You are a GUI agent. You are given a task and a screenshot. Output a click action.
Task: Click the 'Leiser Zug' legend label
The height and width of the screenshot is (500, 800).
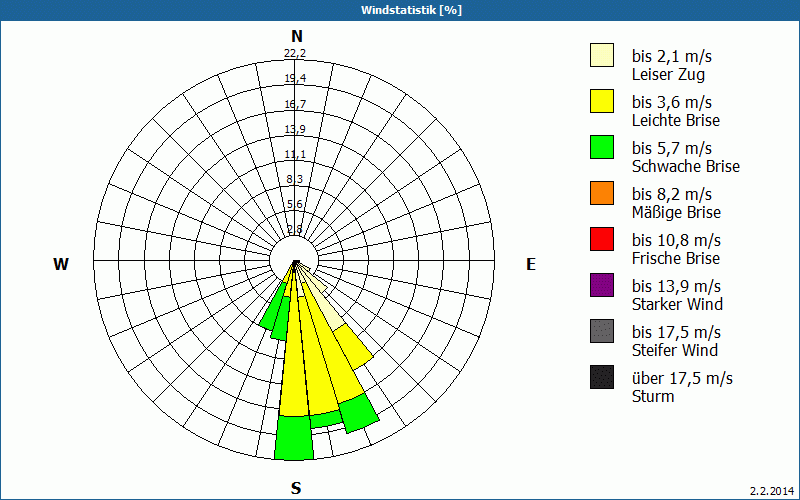click(668, 74)
